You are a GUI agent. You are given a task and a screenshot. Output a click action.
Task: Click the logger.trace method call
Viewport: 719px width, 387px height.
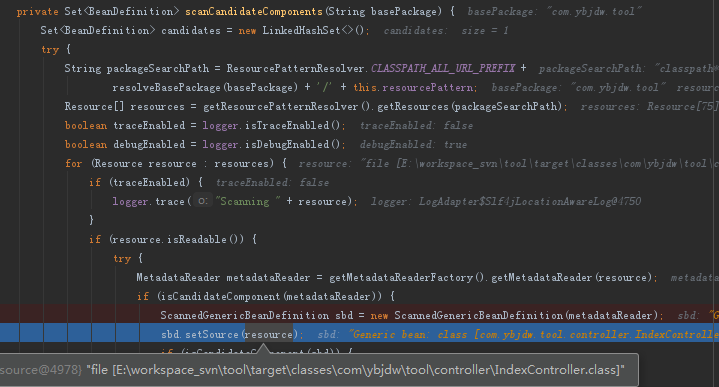(148, 202)
